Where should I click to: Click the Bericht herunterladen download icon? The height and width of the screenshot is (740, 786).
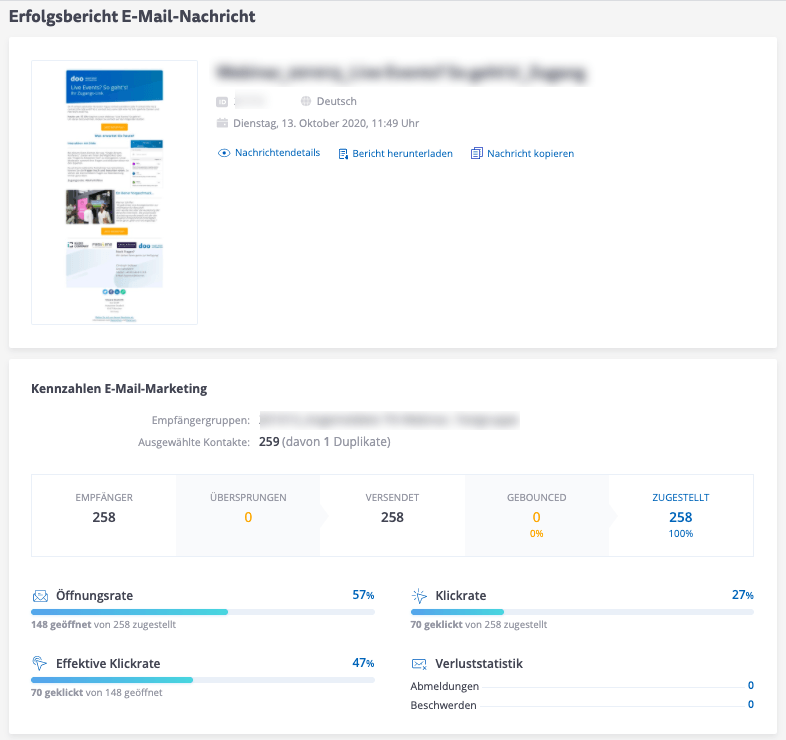pyautogui.click(x=343, y=154)
